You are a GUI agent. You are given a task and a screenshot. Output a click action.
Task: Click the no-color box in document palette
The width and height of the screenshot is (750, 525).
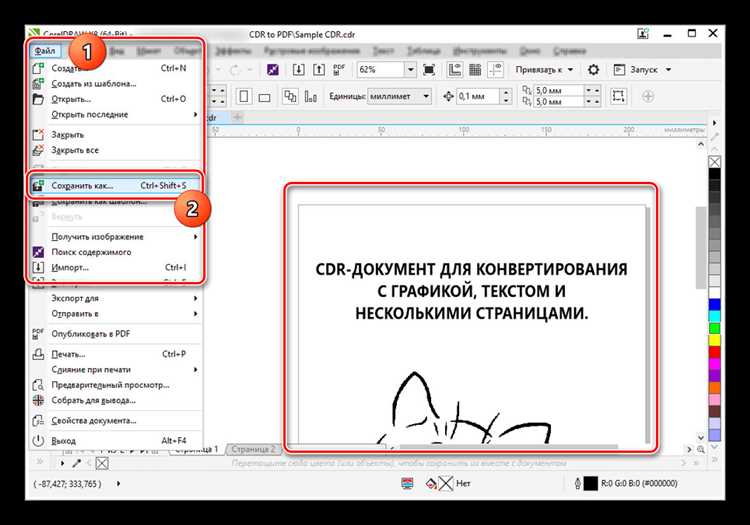pyautogui.click(x=102, y=463)
